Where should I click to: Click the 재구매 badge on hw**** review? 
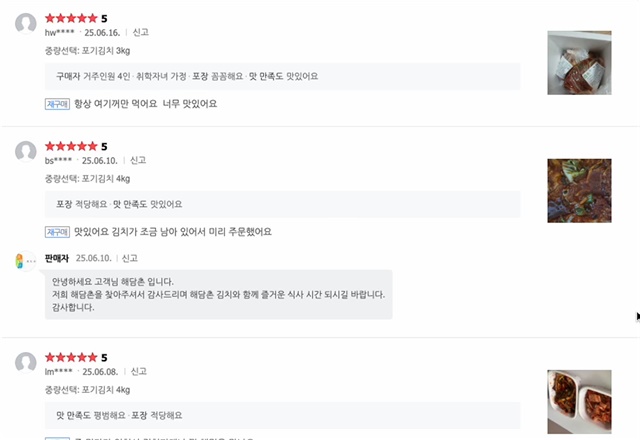pyautogui.click(x=57, y=104)
